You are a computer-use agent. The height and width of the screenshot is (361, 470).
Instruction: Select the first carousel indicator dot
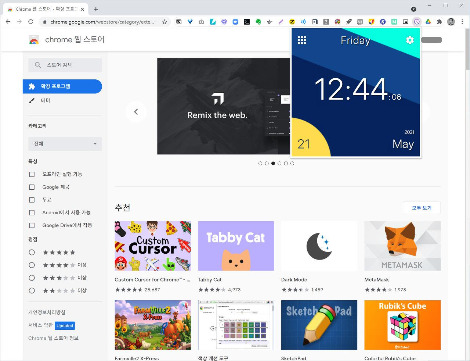(x=260, y=163)
